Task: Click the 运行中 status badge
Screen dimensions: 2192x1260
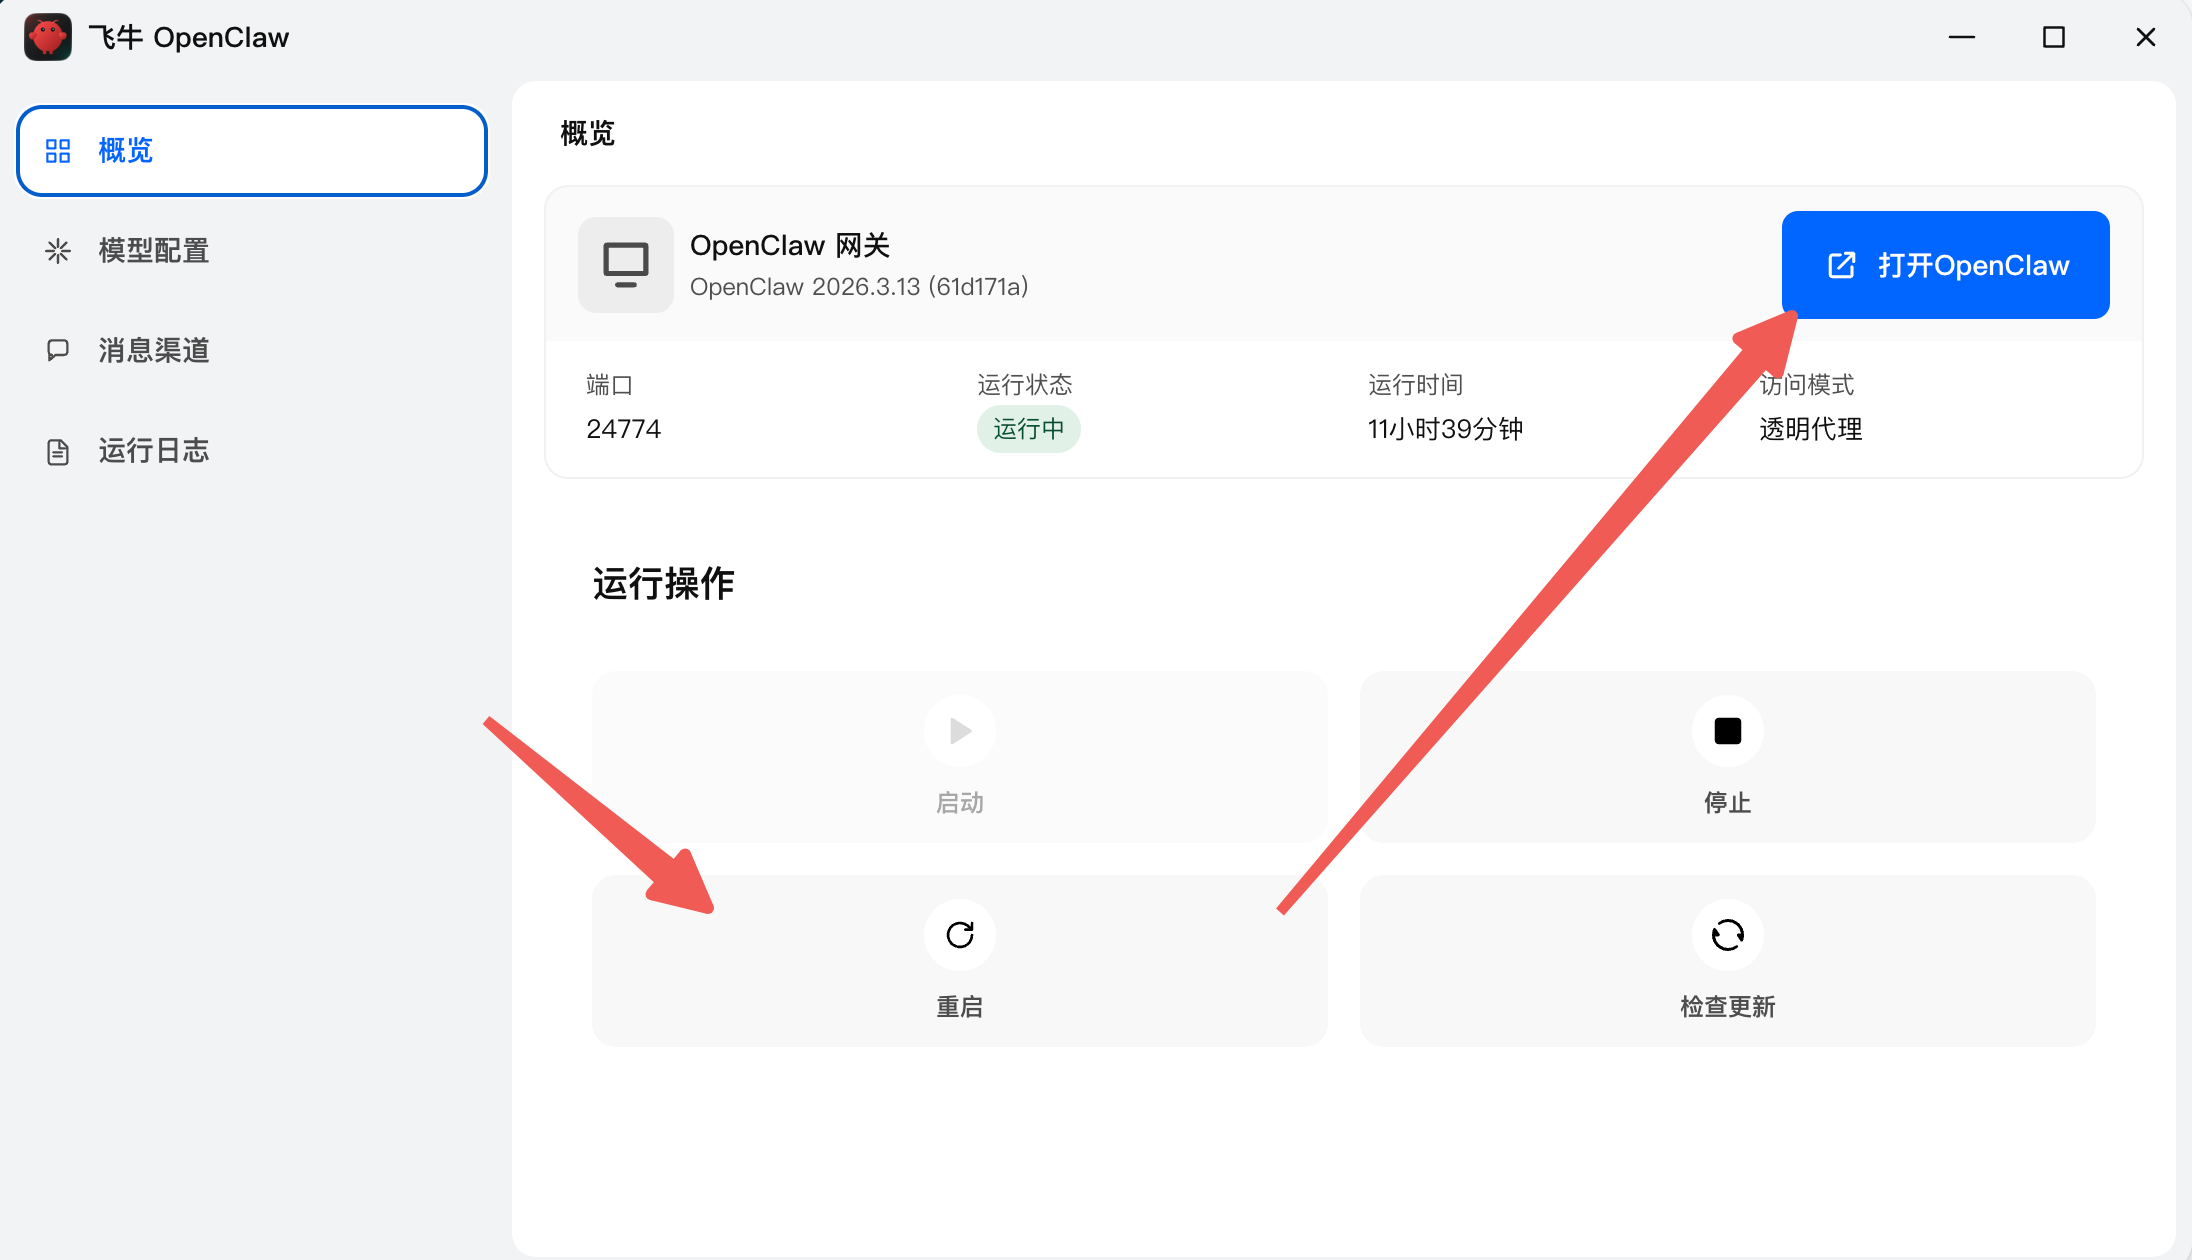Action: click(x=1028, y=429)
